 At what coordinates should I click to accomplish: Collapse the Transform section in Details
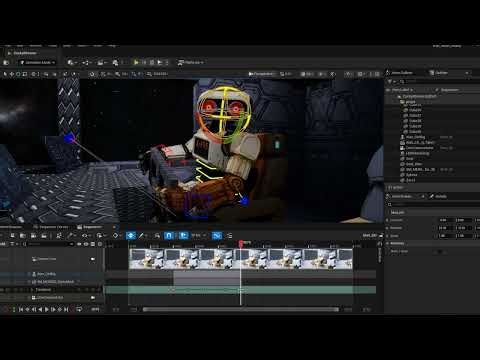point(388,212)
